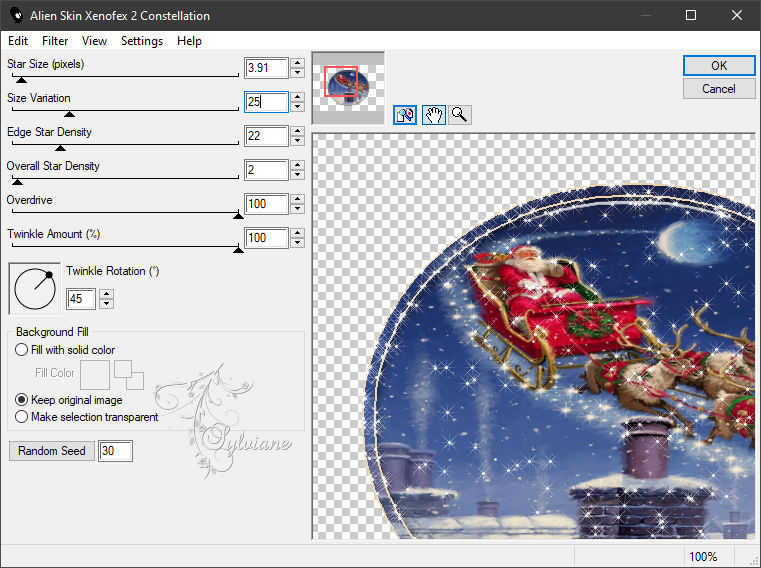
Task: Decrease Overdrive value spinner
Action: (x=298, y=209)
